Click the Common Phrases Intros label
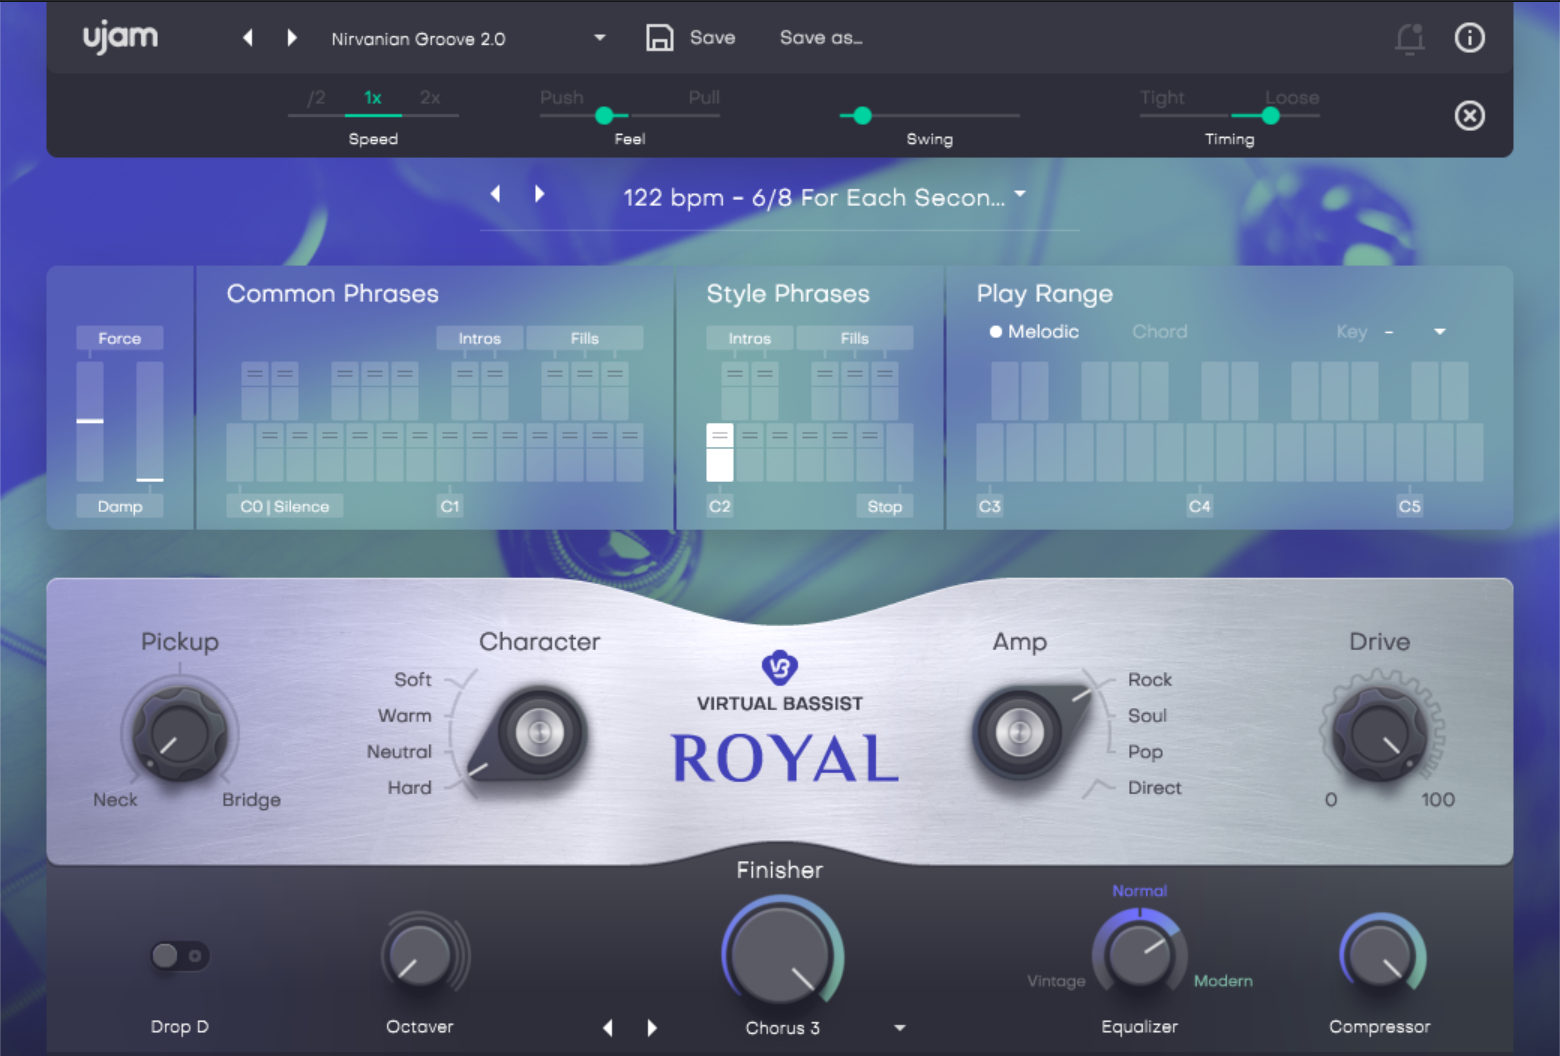 480,339
